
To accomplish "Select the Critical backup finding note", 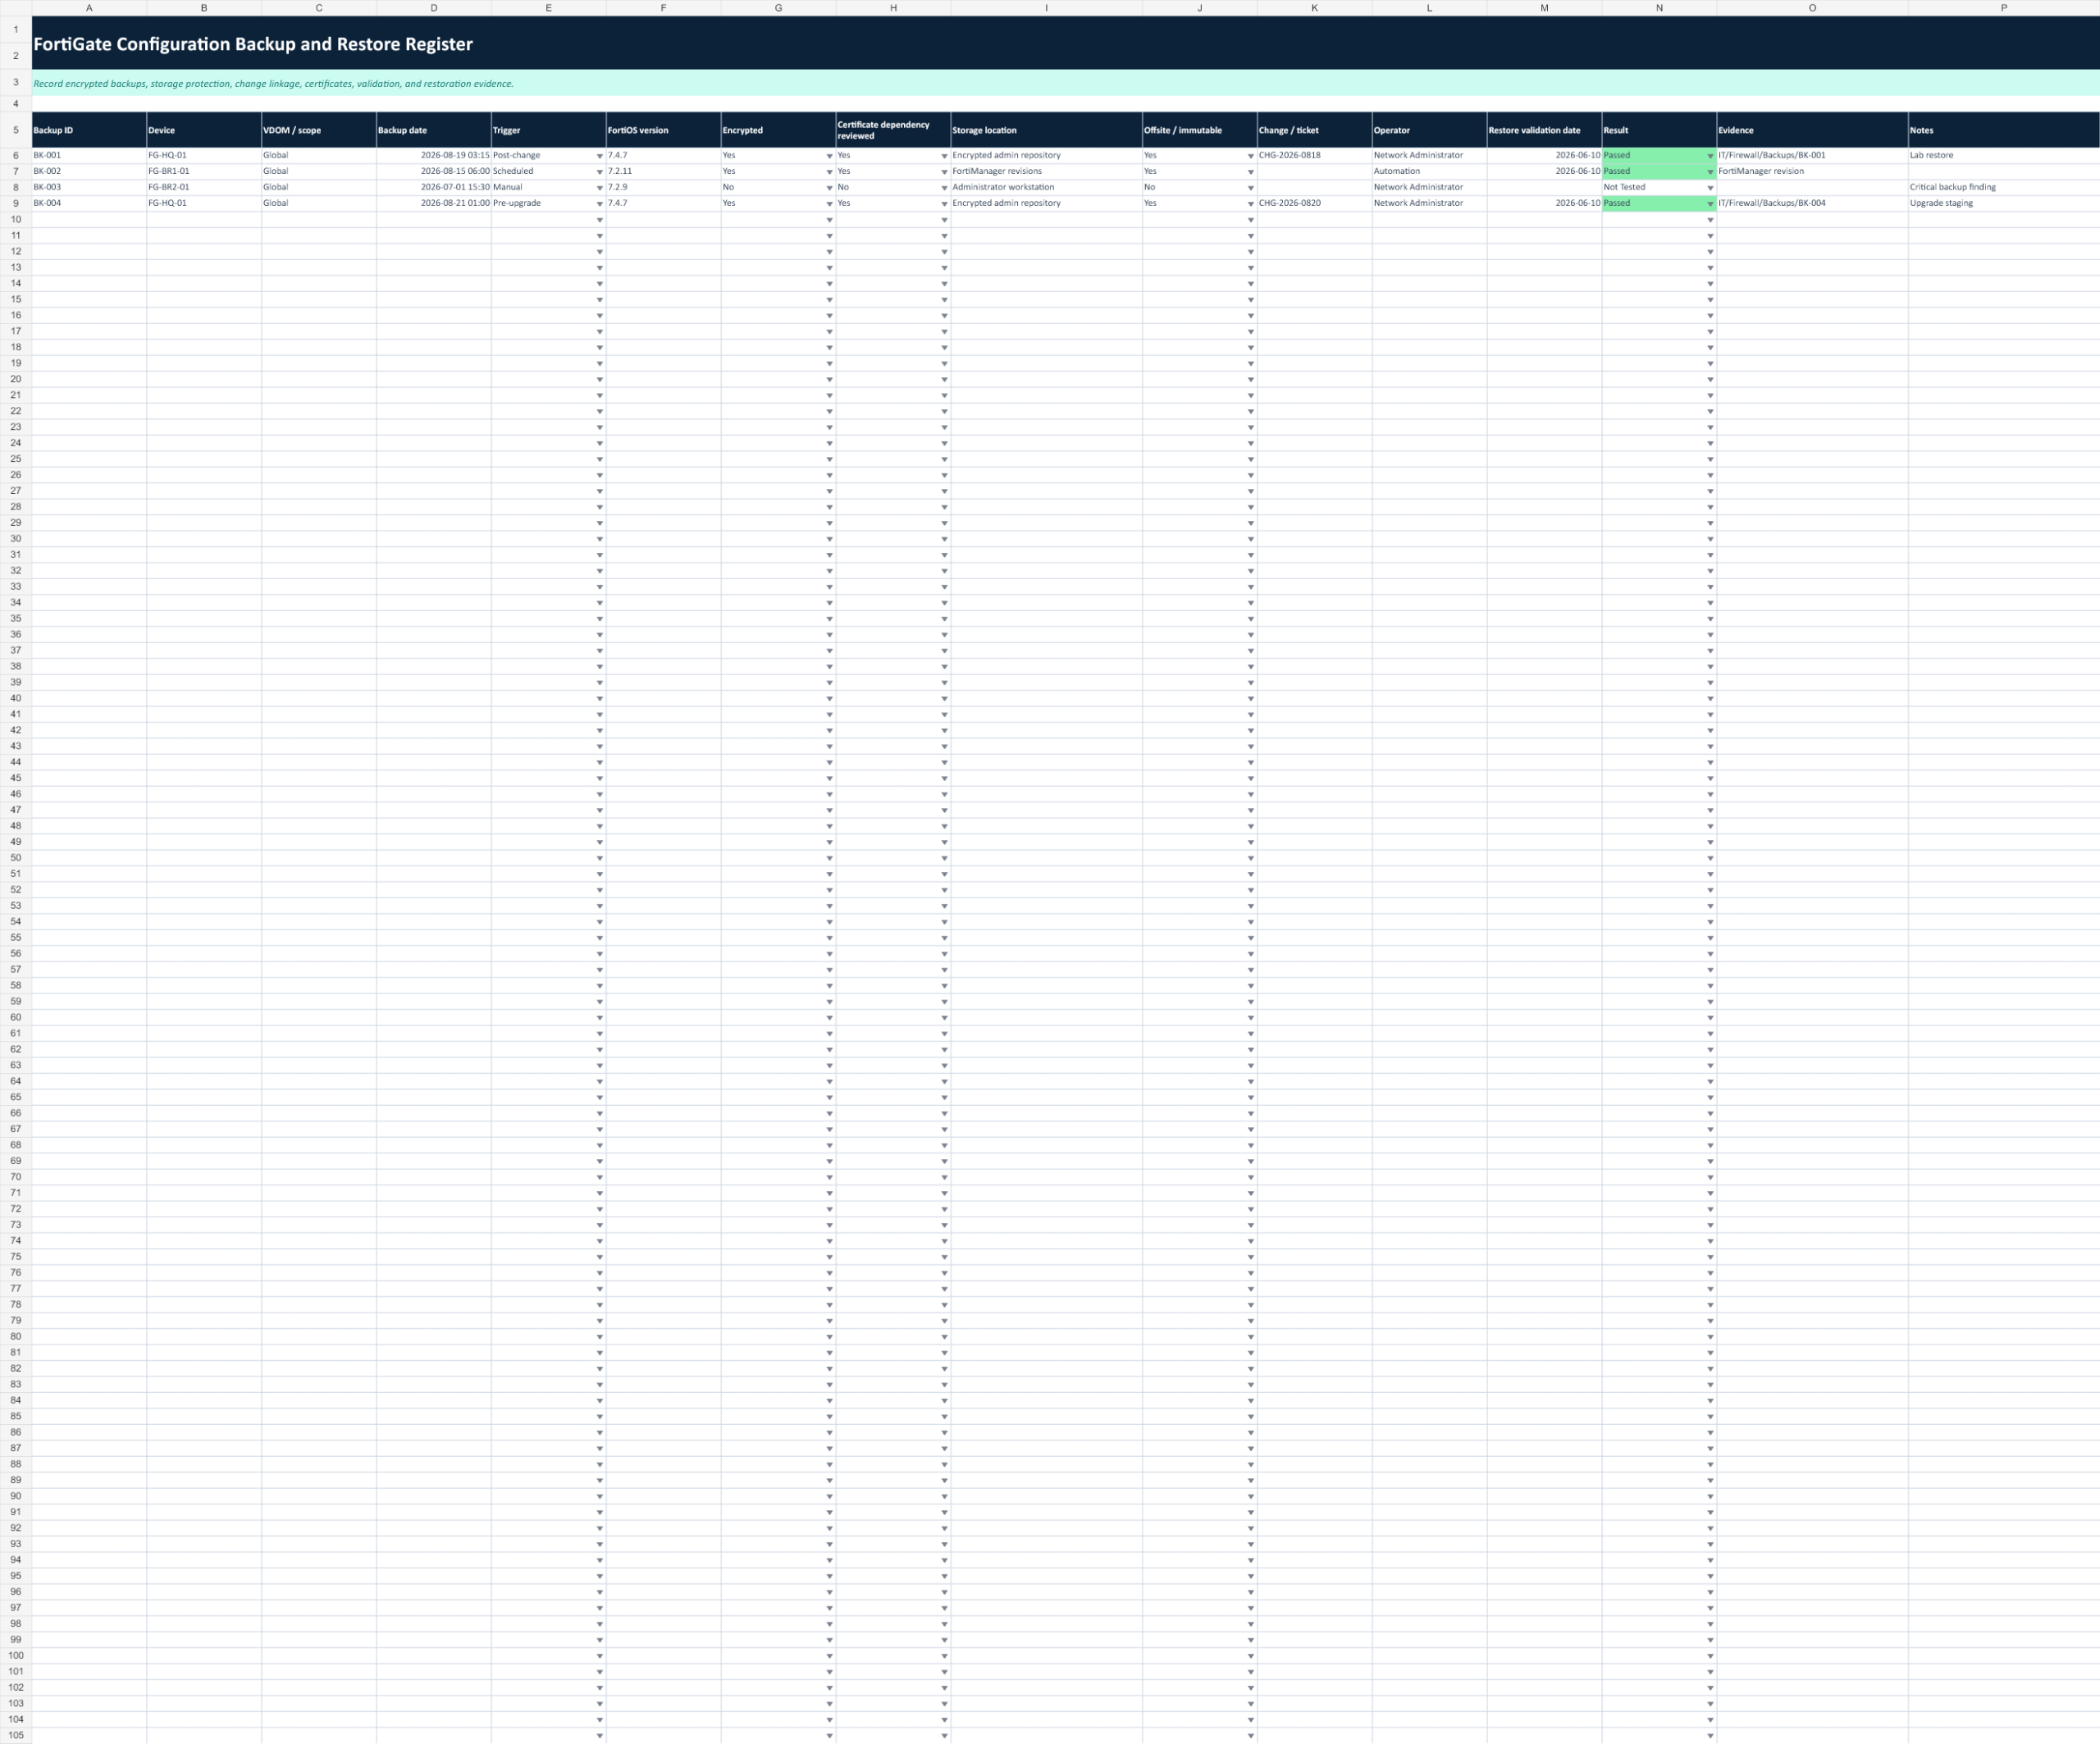I will pos(2003,188).
